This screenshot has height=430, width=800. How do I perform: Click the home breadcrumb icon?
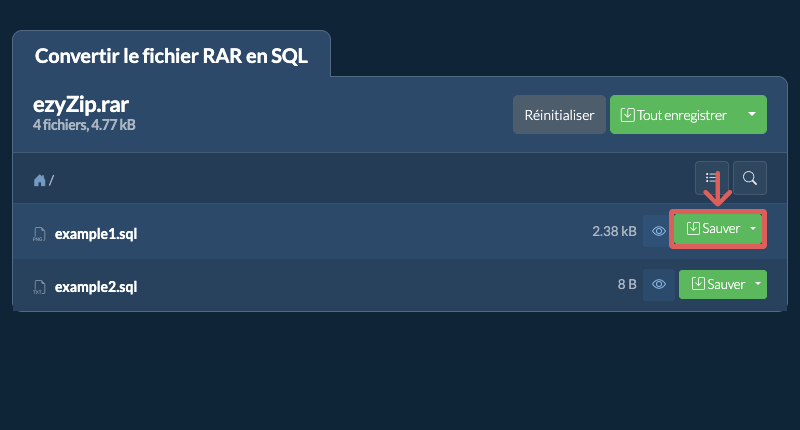[39, 180]
